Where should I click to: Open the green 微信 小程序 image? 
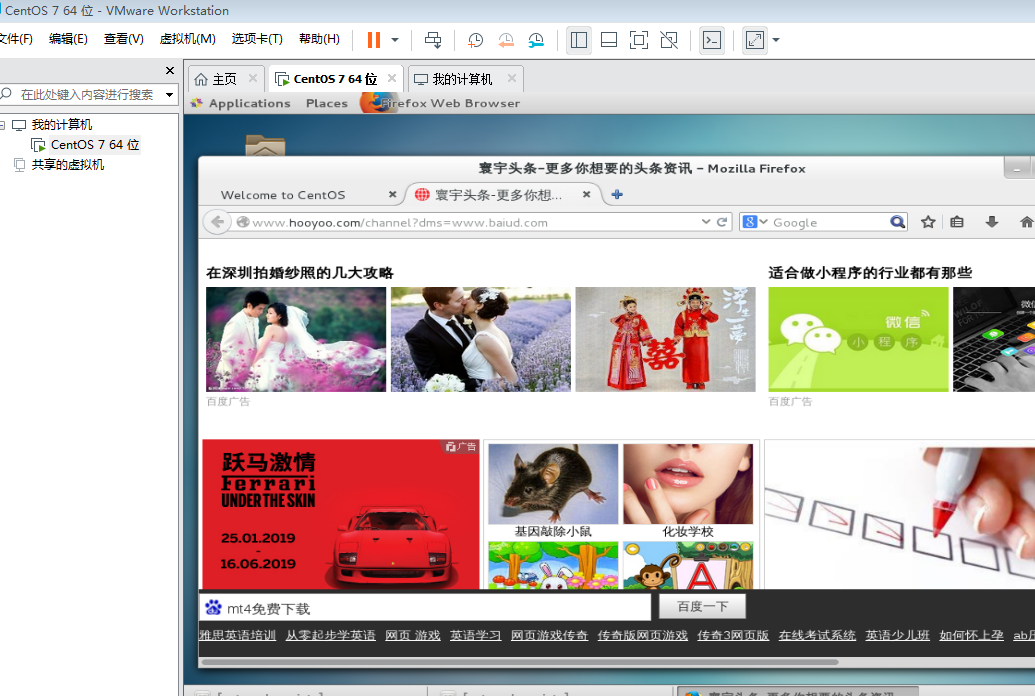coord(858,339)
